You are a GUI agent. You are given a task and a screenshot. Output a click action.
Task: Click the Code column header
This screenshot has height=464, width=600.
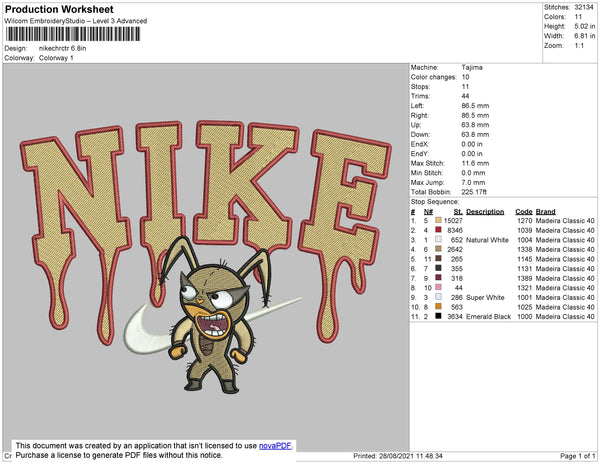523,212
